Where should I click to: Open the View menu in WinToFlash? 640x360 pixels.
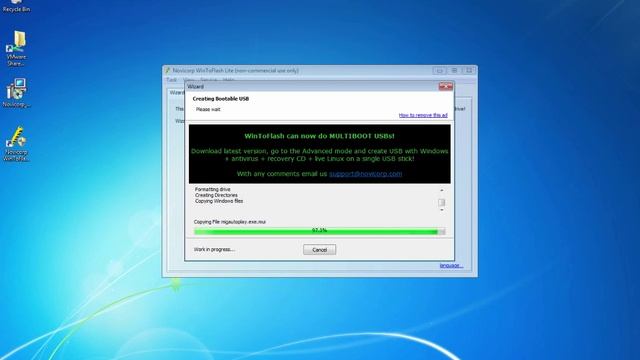189,80
